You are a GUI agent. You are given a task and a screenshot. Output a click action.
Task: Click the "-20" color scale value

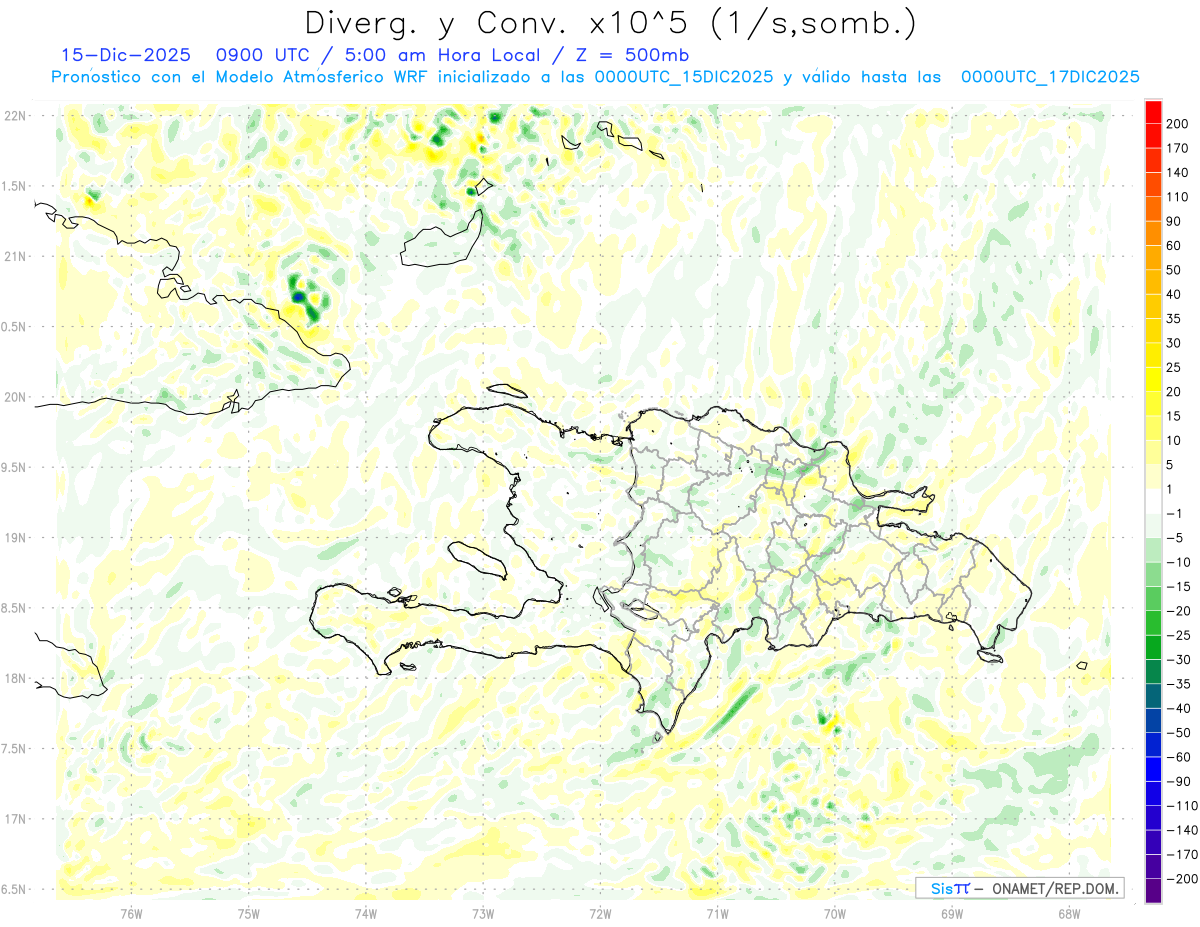pos(1181,611)
